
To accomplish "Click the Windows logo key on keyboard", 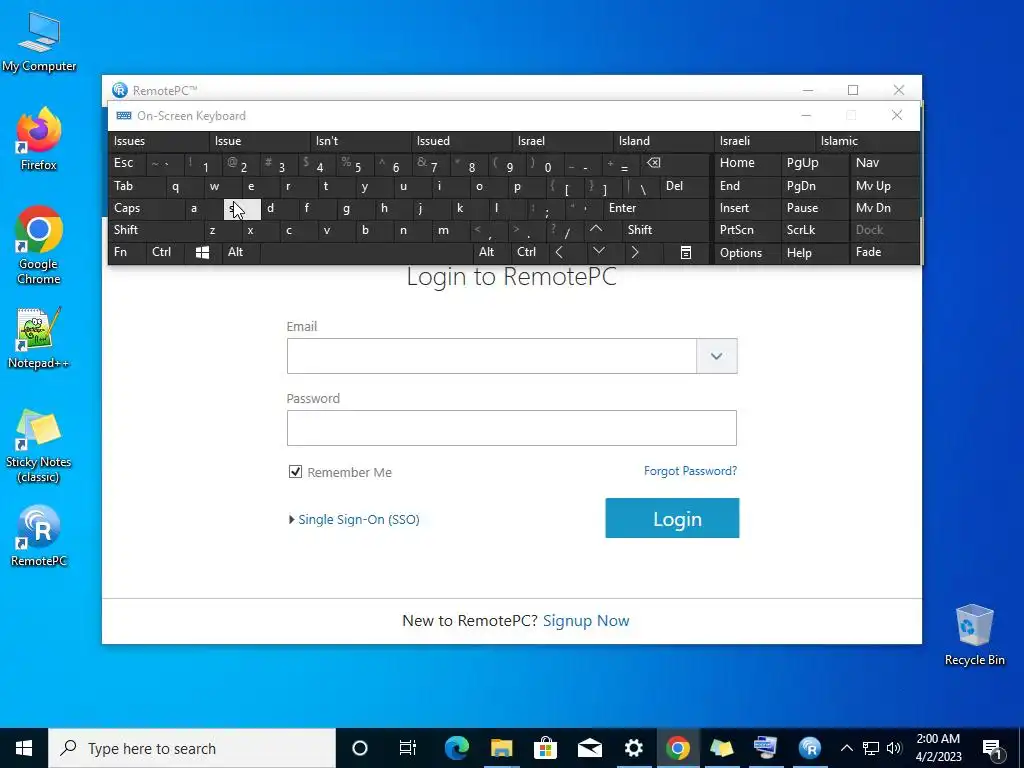I will pos(202,252).
